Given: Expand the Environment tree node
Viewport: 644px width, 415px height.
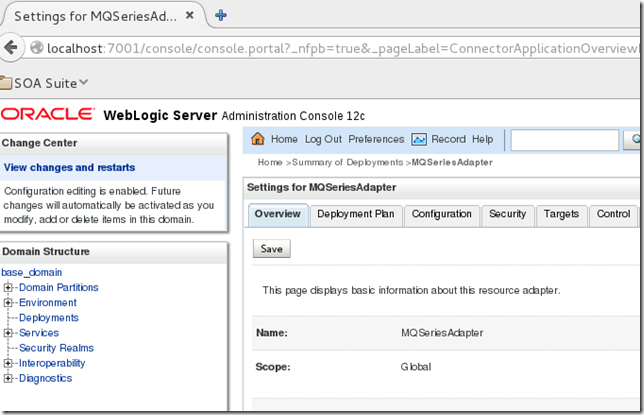Looking at the screenshot, I should pyautogui.click(x=9, y=303).
